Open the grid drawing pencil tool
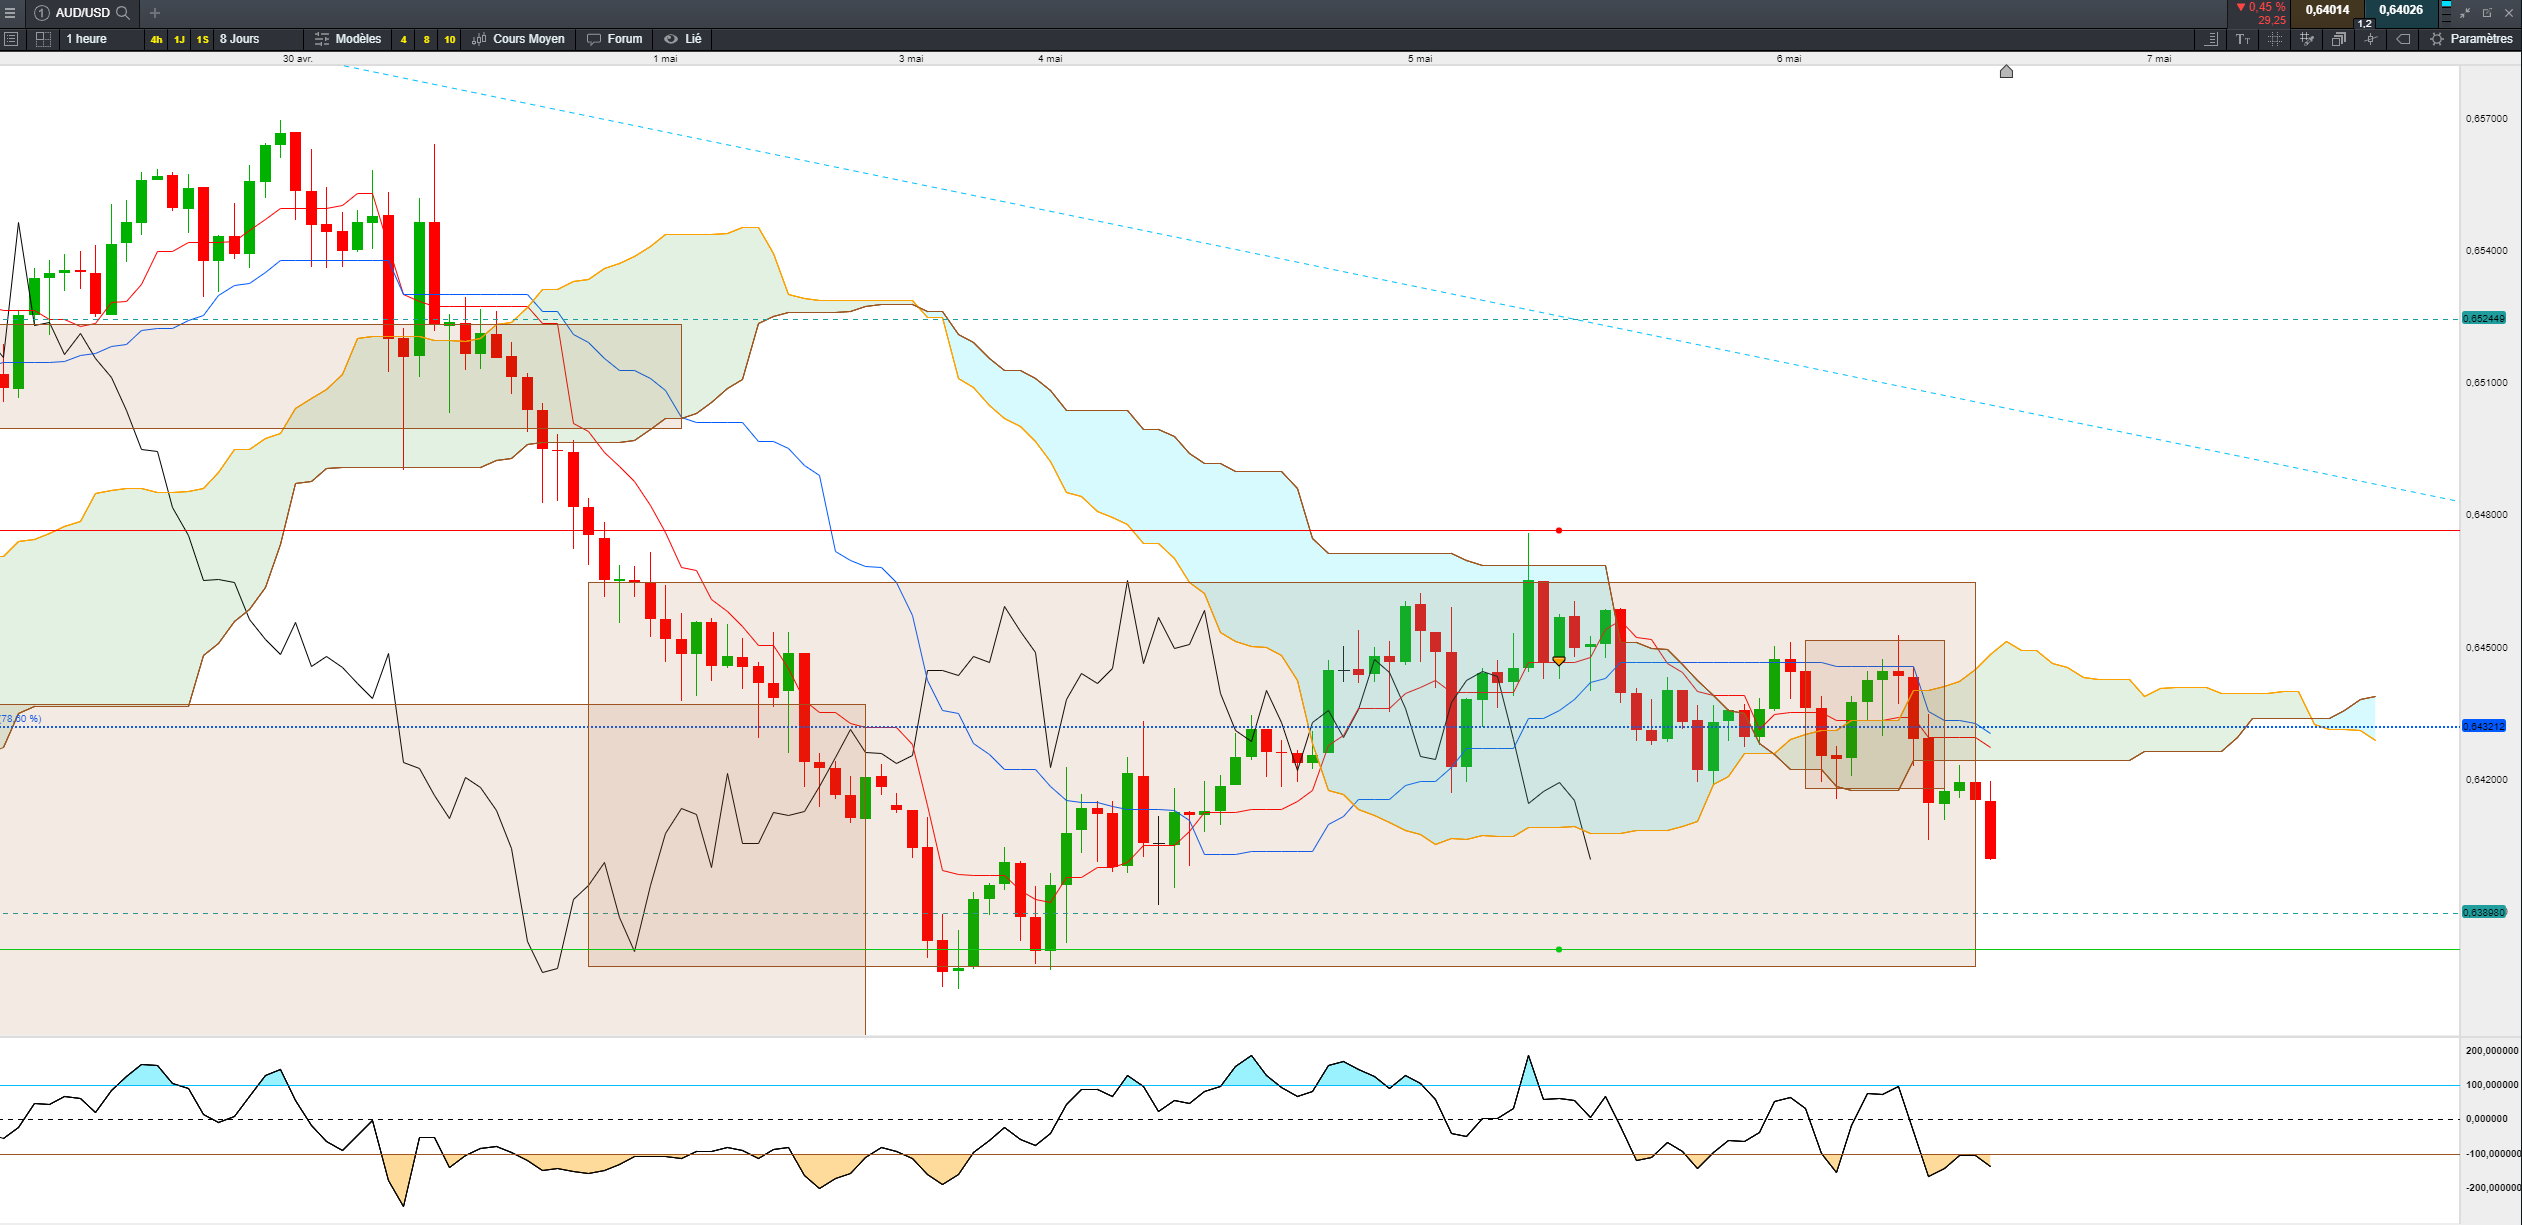This screenshot has height=1225, width=2522. click(2307, 39)
